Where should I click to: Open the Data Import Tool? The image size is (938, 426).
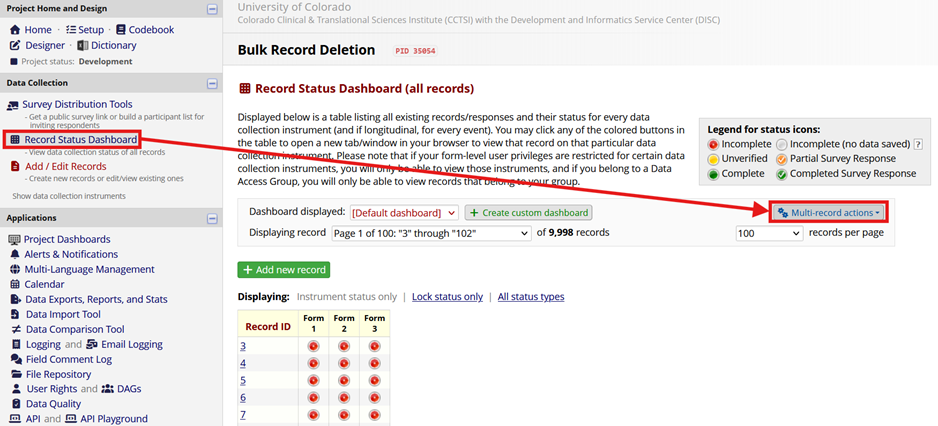pyautogui.click(x=63, y=314)
